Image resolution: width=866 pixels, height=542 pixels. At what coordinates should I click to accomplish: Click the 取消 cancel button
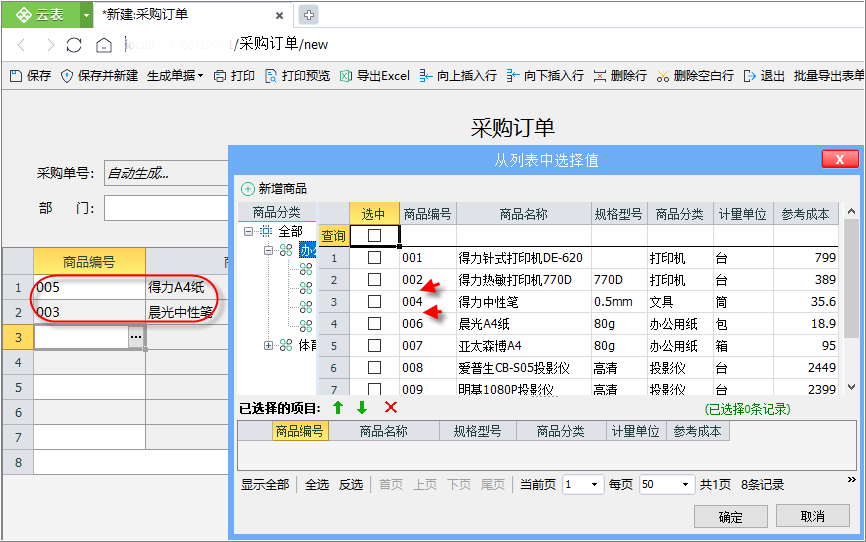click(x=812, y=516)
